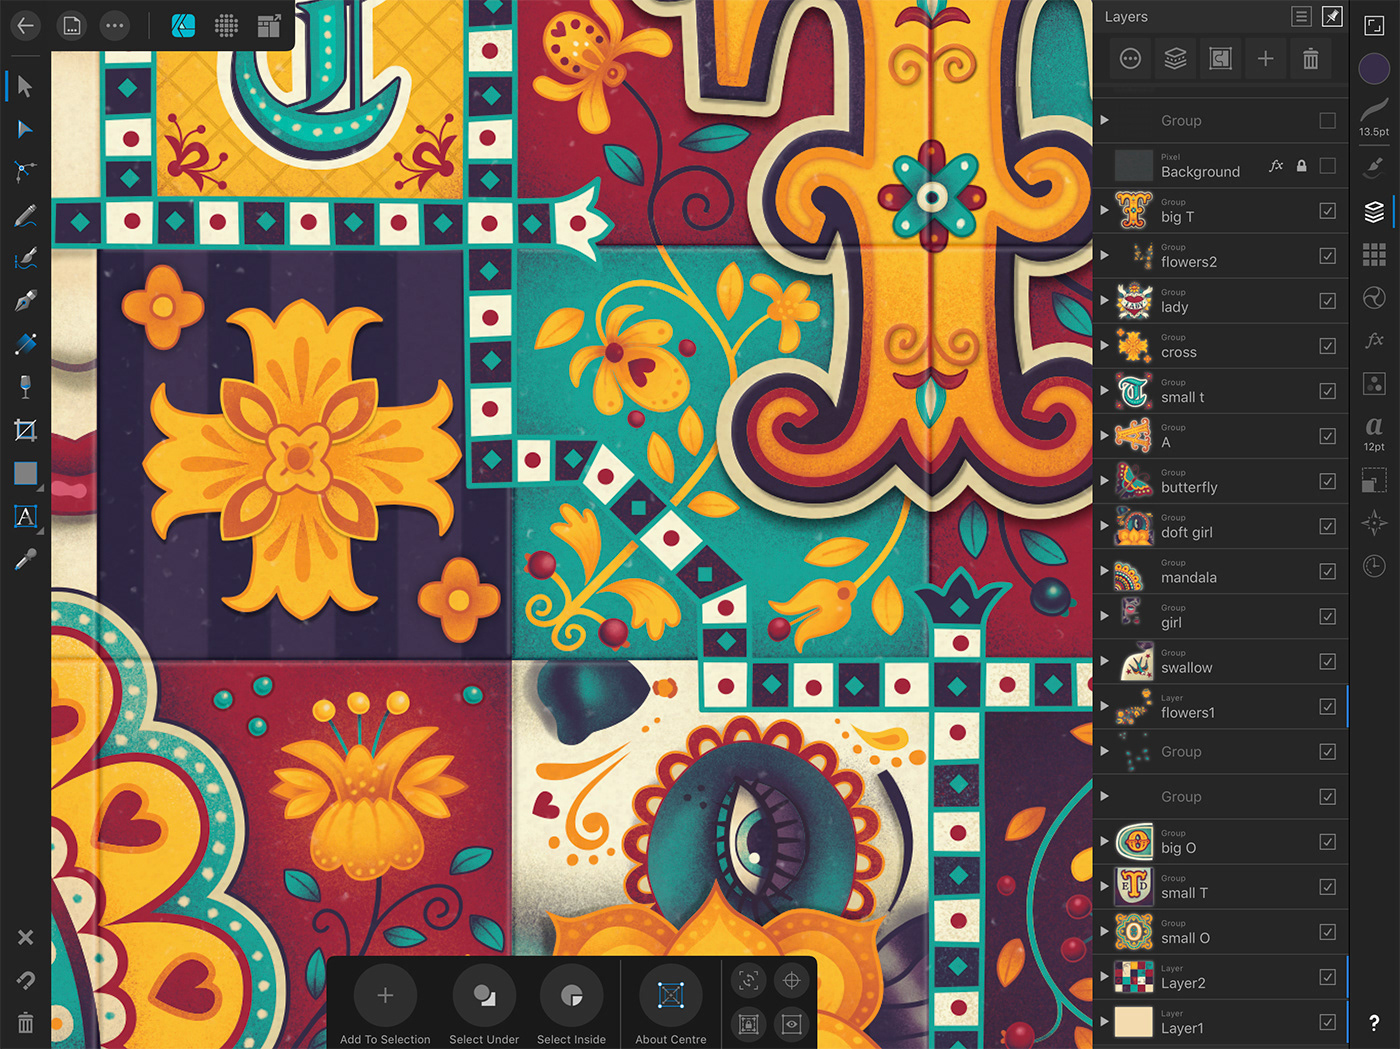
Task: Hide the flowers2 layer
Action: pyautogui.click(x=1327, y=256)
